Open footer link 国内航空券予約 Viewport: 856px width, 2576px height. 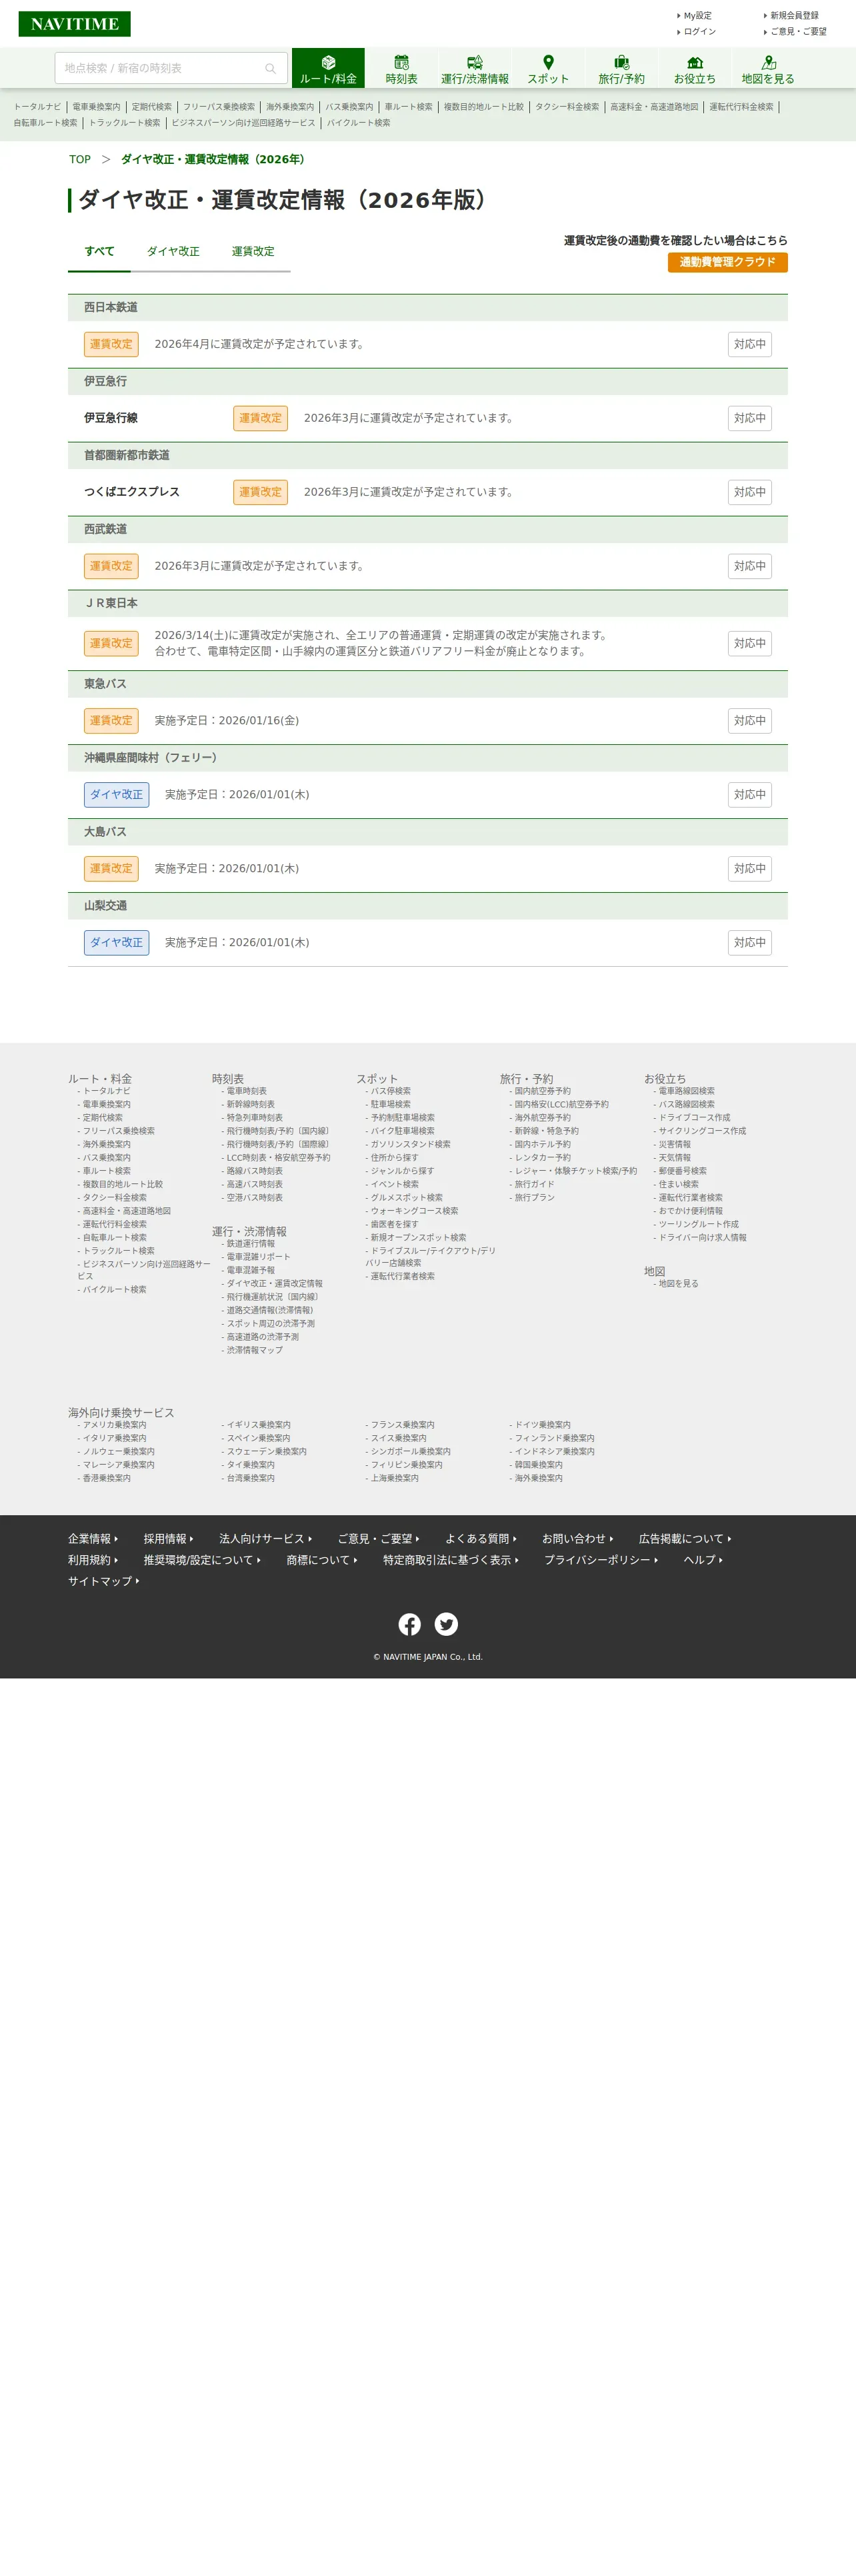coord(542,1091)
